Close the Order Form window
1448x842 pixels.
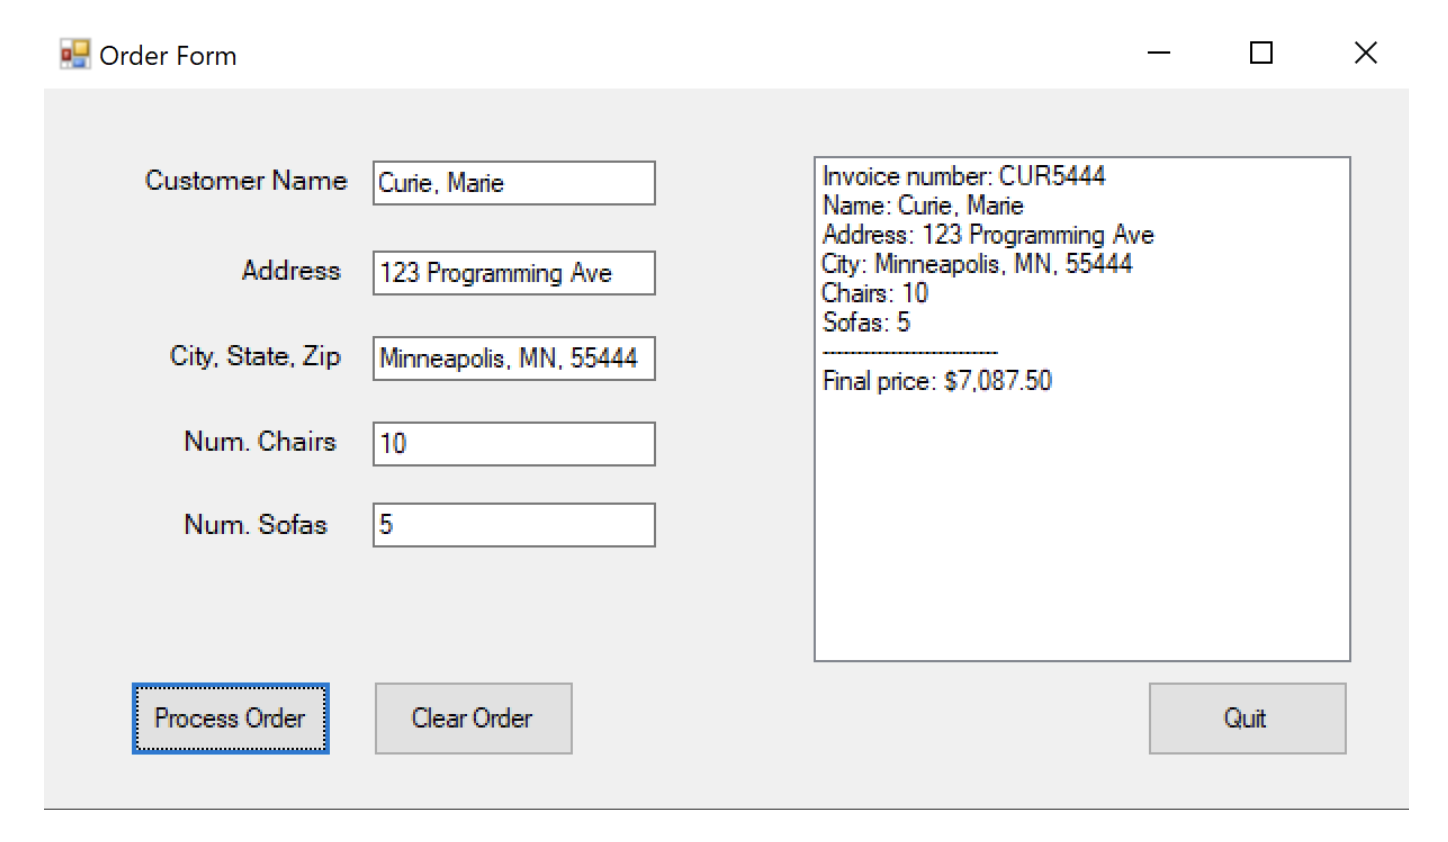1366,53
